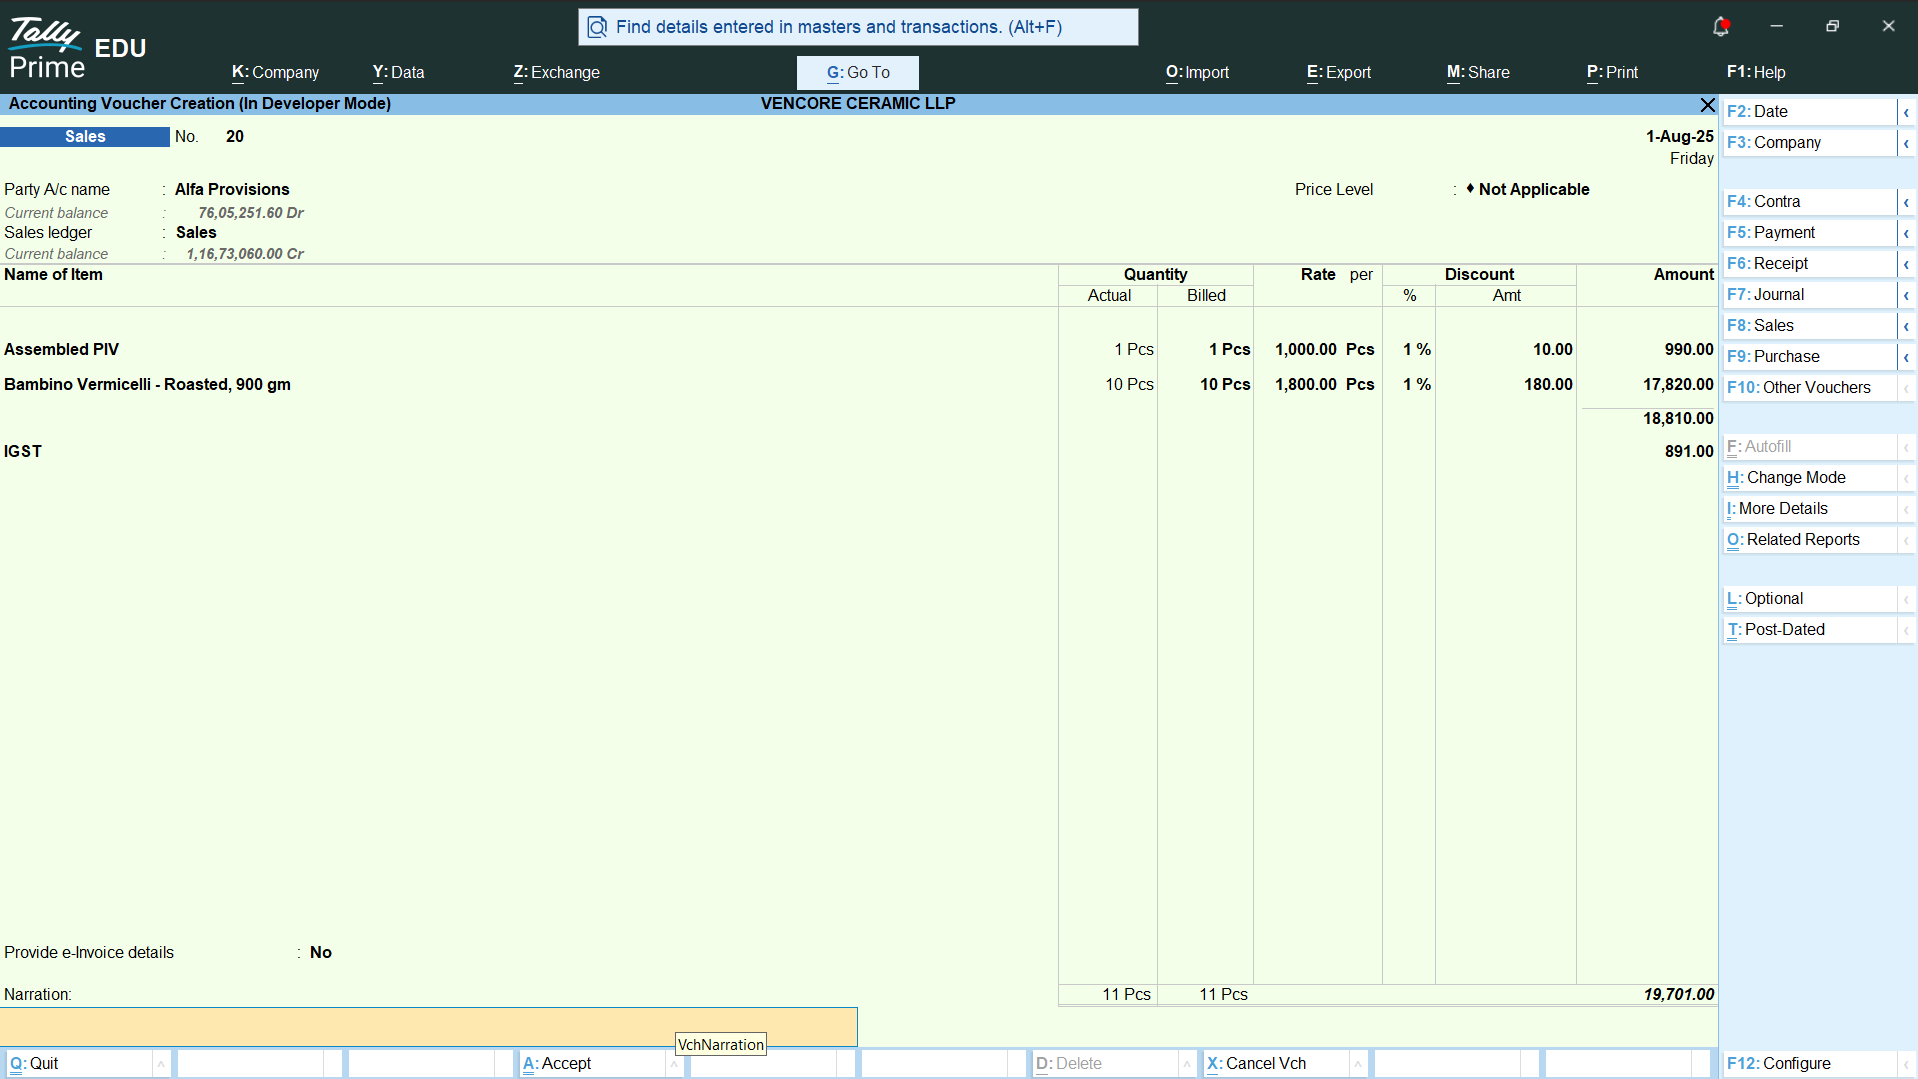Click Provide e-Invoice details No value
The image size is (1918, 1079).
click(x=321, y=953)
